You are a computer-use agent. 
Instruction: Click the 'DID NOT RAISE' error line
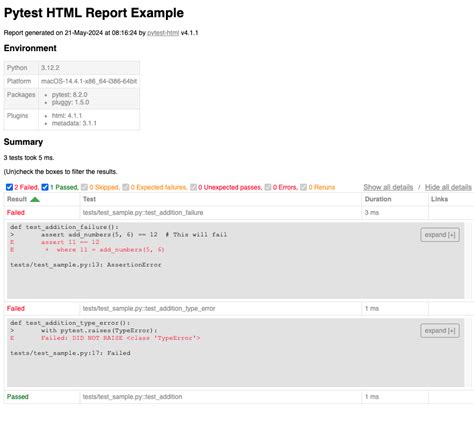point(120,338)
